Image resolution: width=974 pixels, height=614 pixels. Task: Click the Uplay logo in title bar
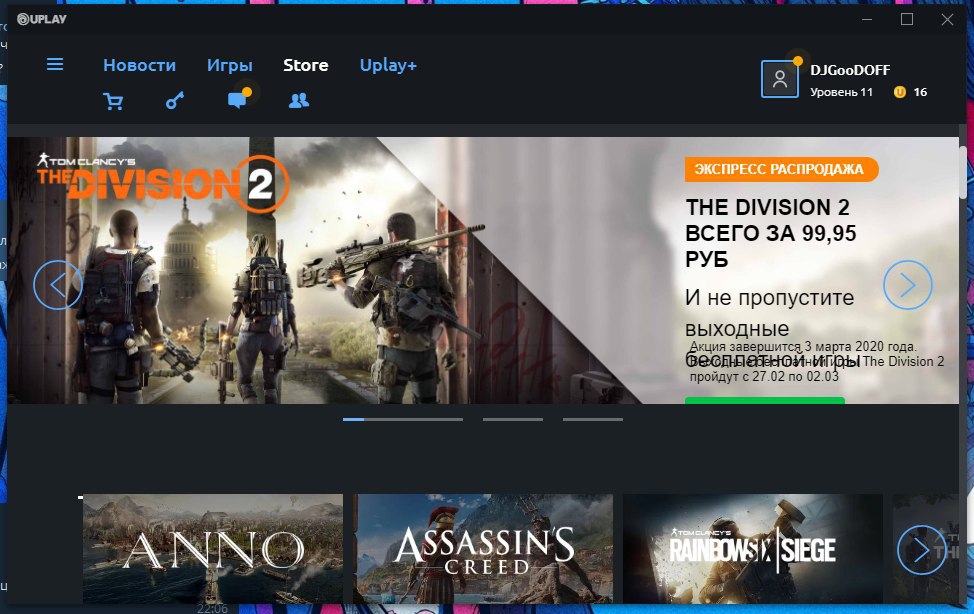(x=42, y=19)
